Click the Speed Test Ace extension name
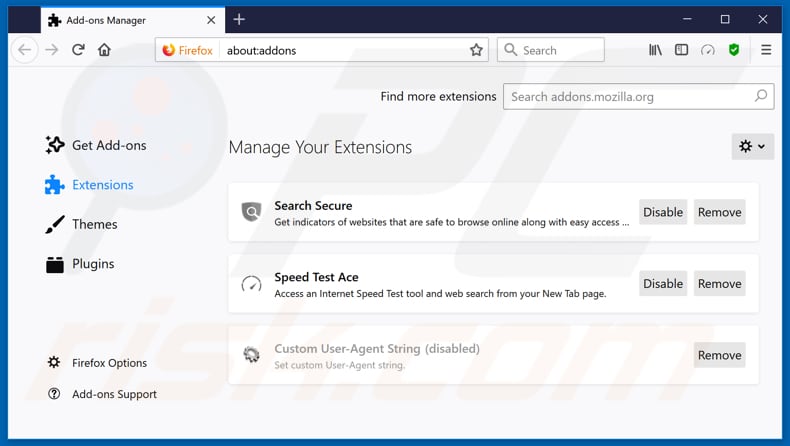Screen dimensions: 790x446 tap(316, 277)
